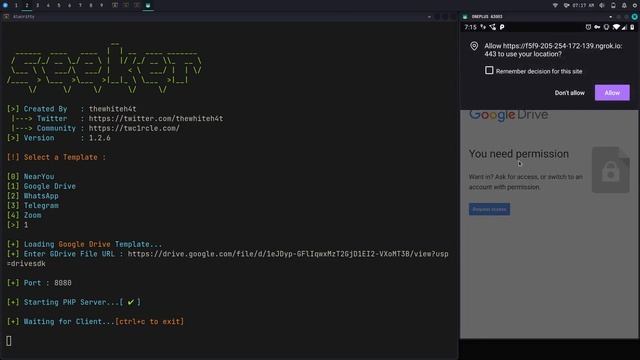Click the Version 1.2.6 line
Image resolution: width=640 pixels, height=360 pixels.
58,138
